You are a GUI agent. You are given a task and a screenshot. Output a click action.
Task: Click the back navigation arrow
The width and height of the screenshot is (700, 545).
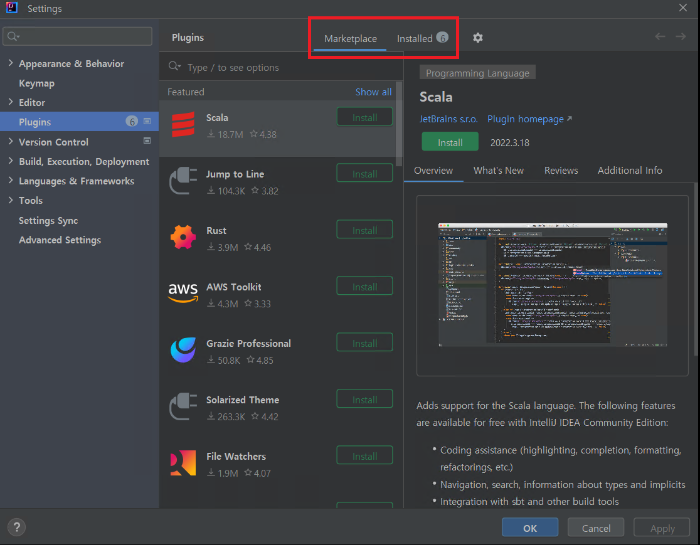[x=660, y=37]
